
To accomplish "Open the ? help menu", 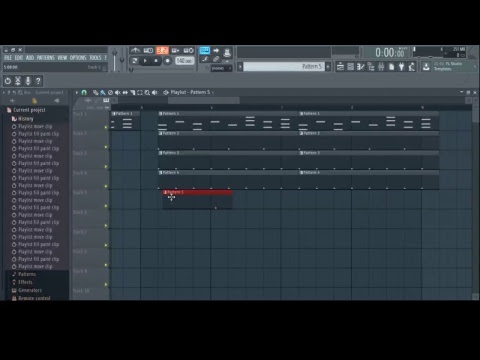I will point(105,58).
